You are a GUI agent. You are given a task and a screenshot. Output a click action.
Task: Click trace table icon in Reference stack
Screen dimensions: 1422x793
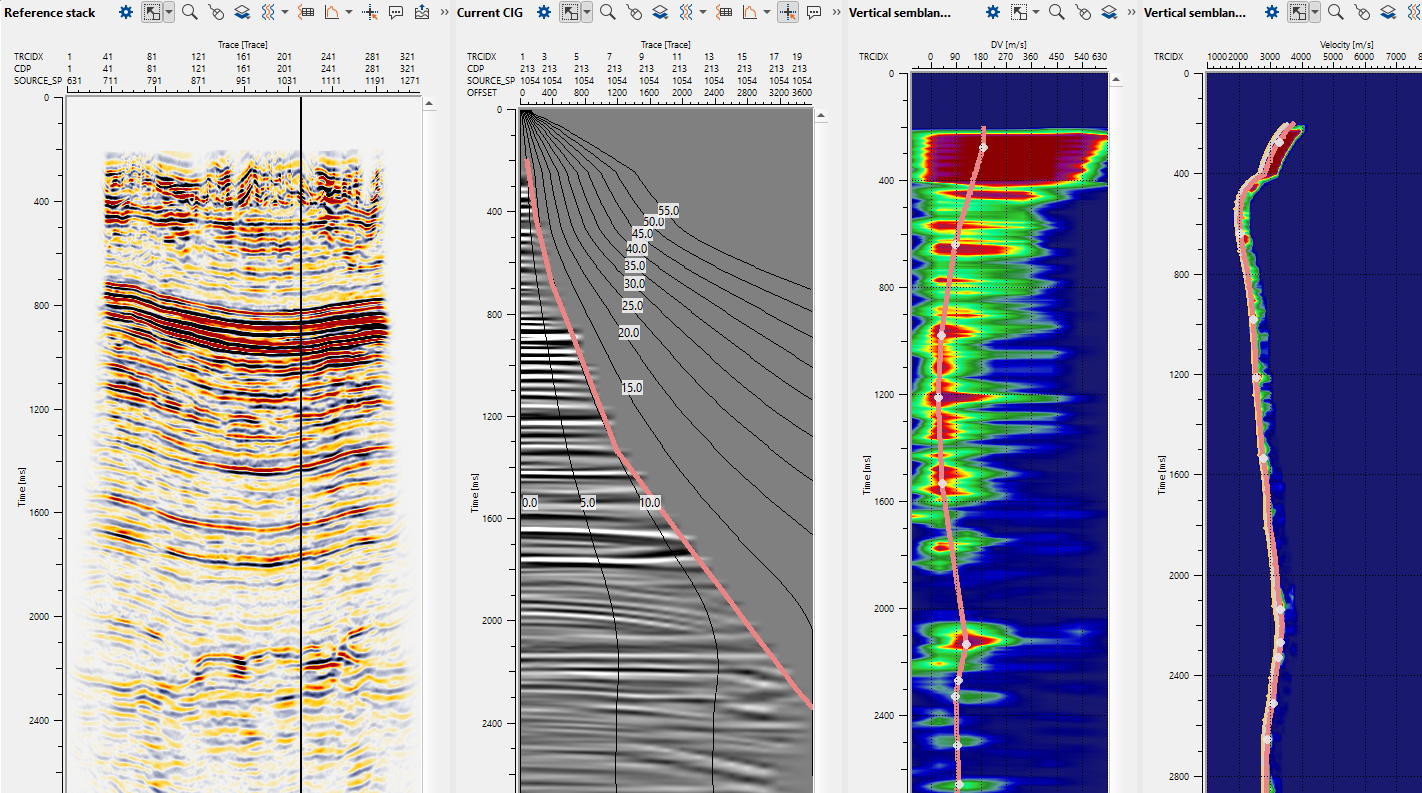coord(306,13)
